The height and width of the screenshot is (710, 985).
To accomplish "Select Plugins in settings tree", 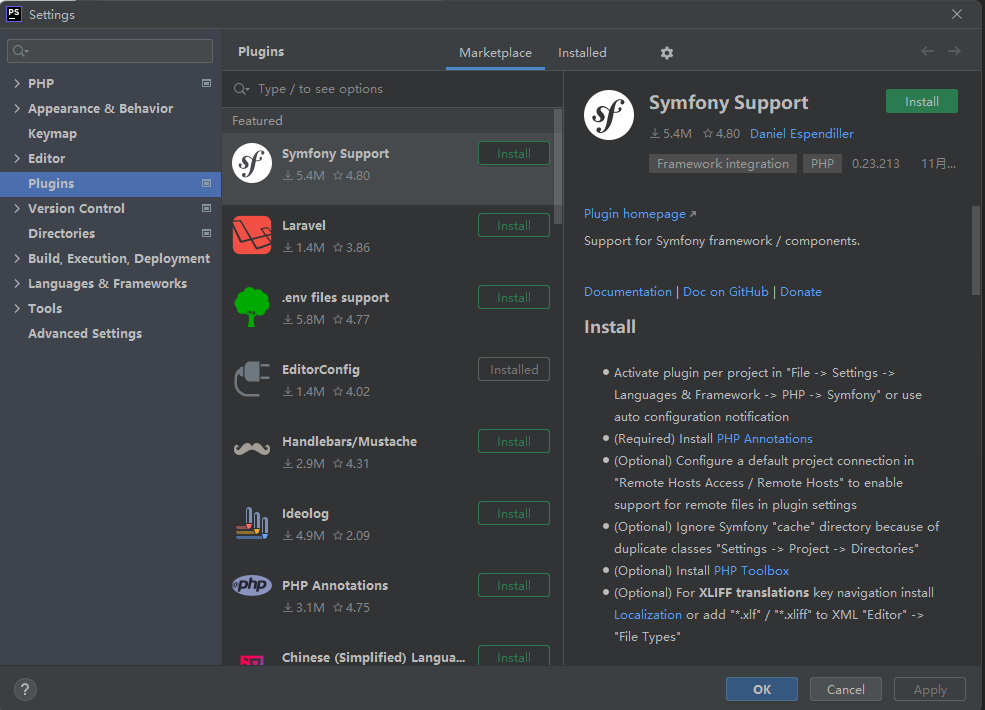I will [x=111, y=183].
